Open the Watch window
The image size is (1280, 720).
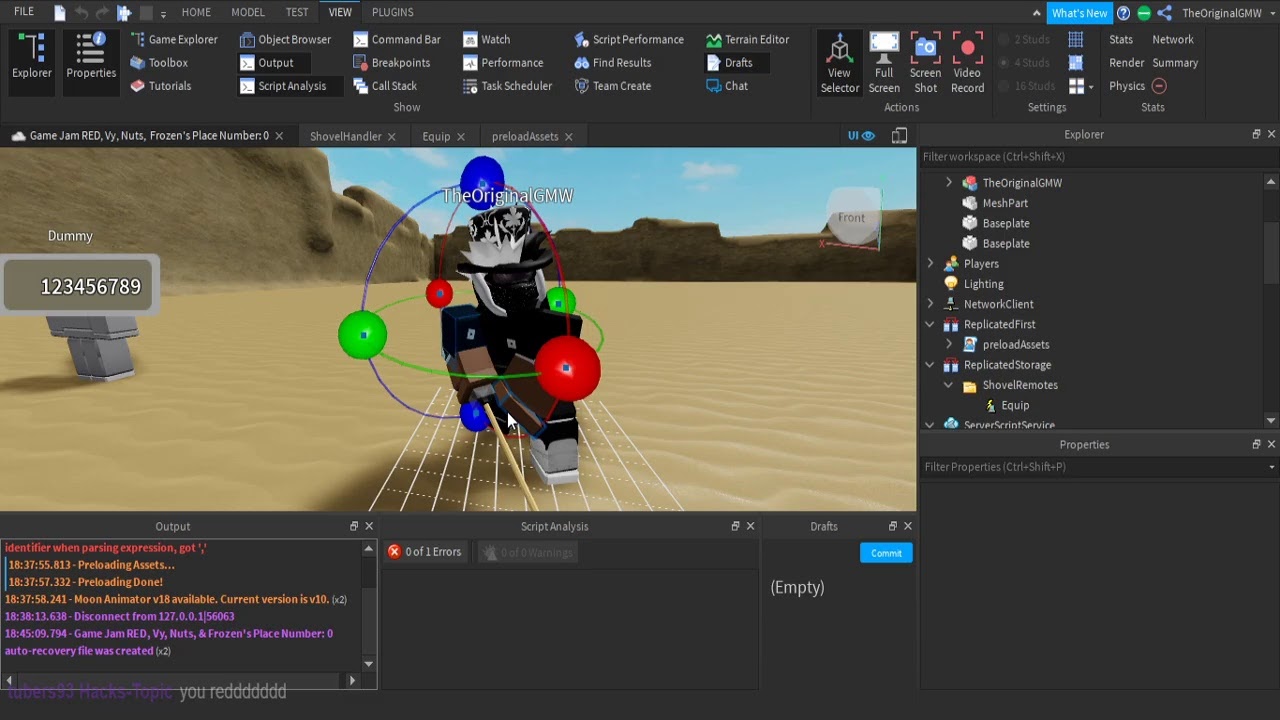point(486,40)
